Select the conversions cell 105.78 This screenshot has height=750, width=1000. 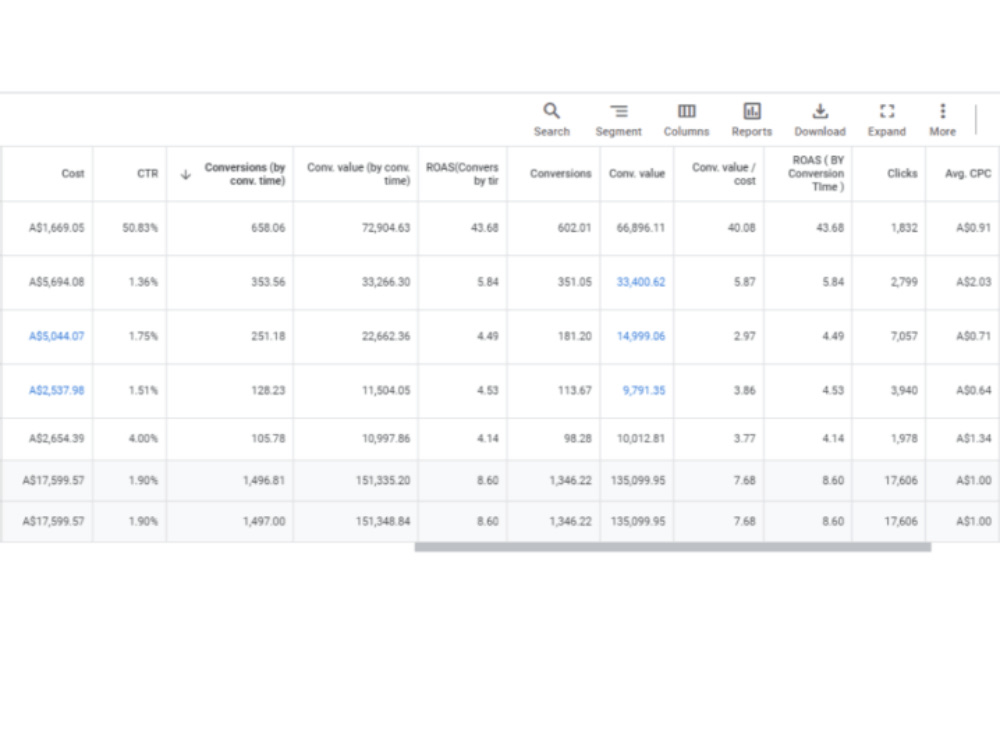coord(268,439)
